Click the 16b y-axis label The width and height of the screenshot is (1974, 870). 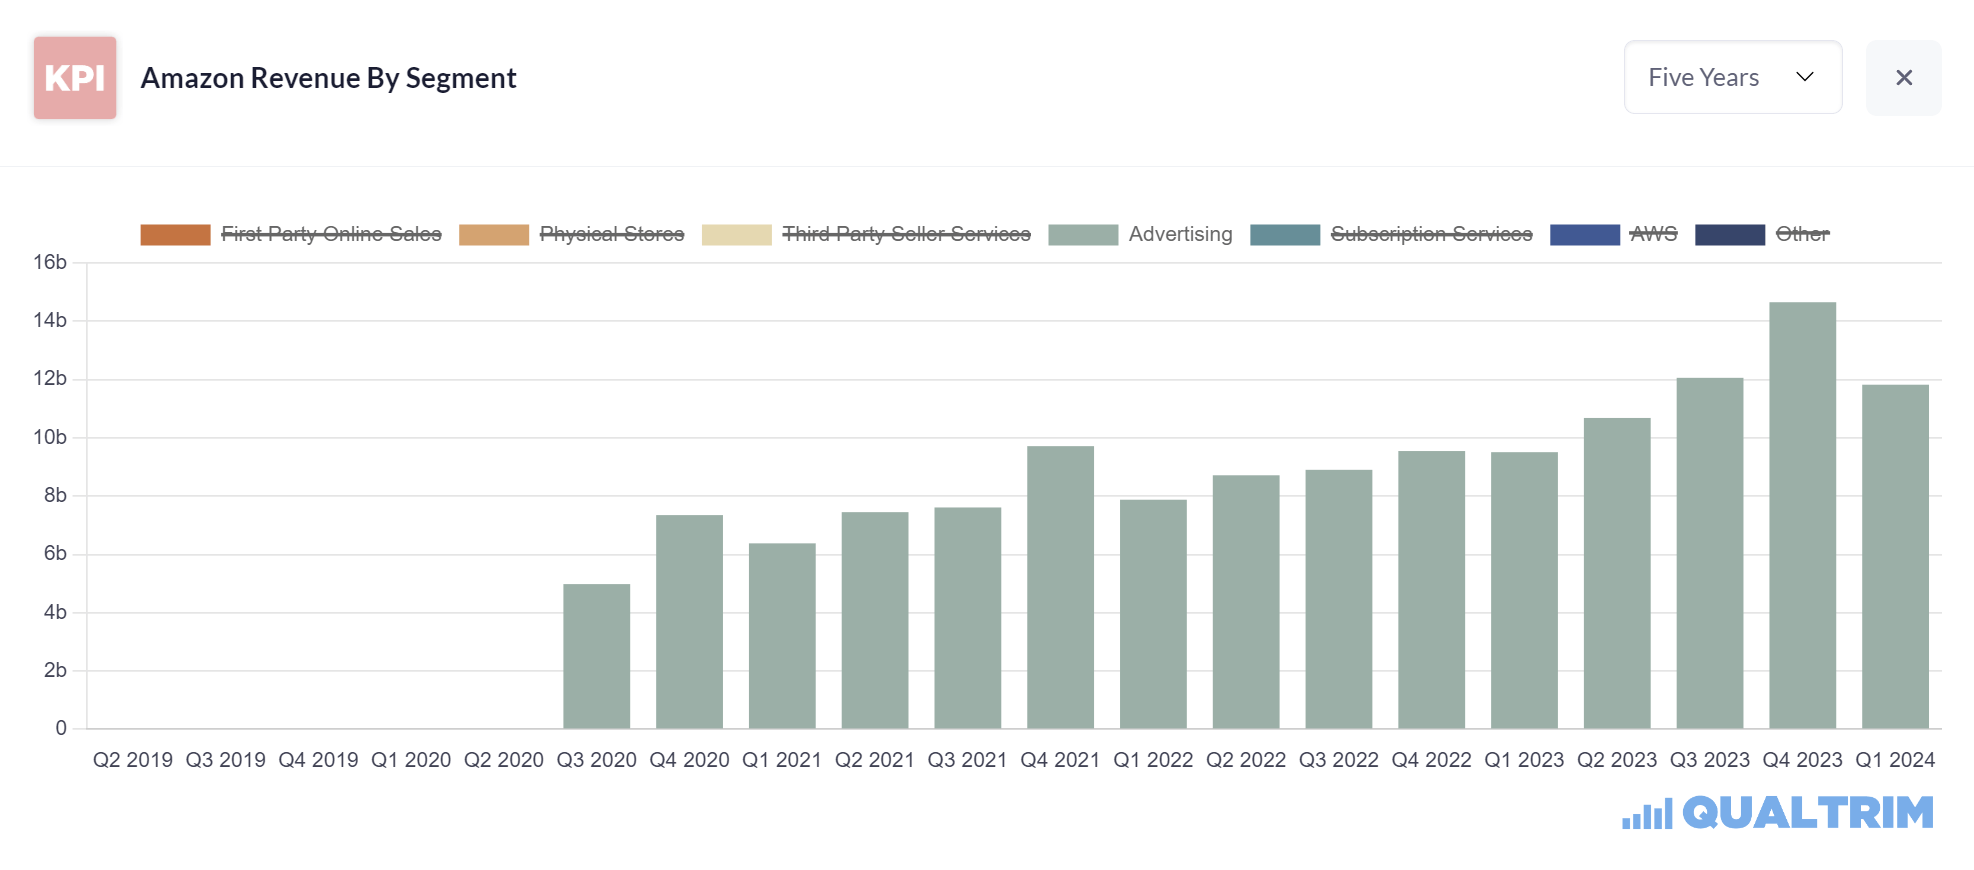[x=50, y=262]
